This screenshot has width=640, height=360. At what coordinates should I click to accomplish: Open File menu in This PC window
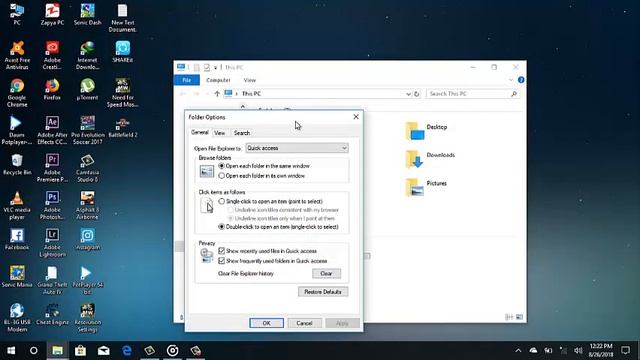187,80
